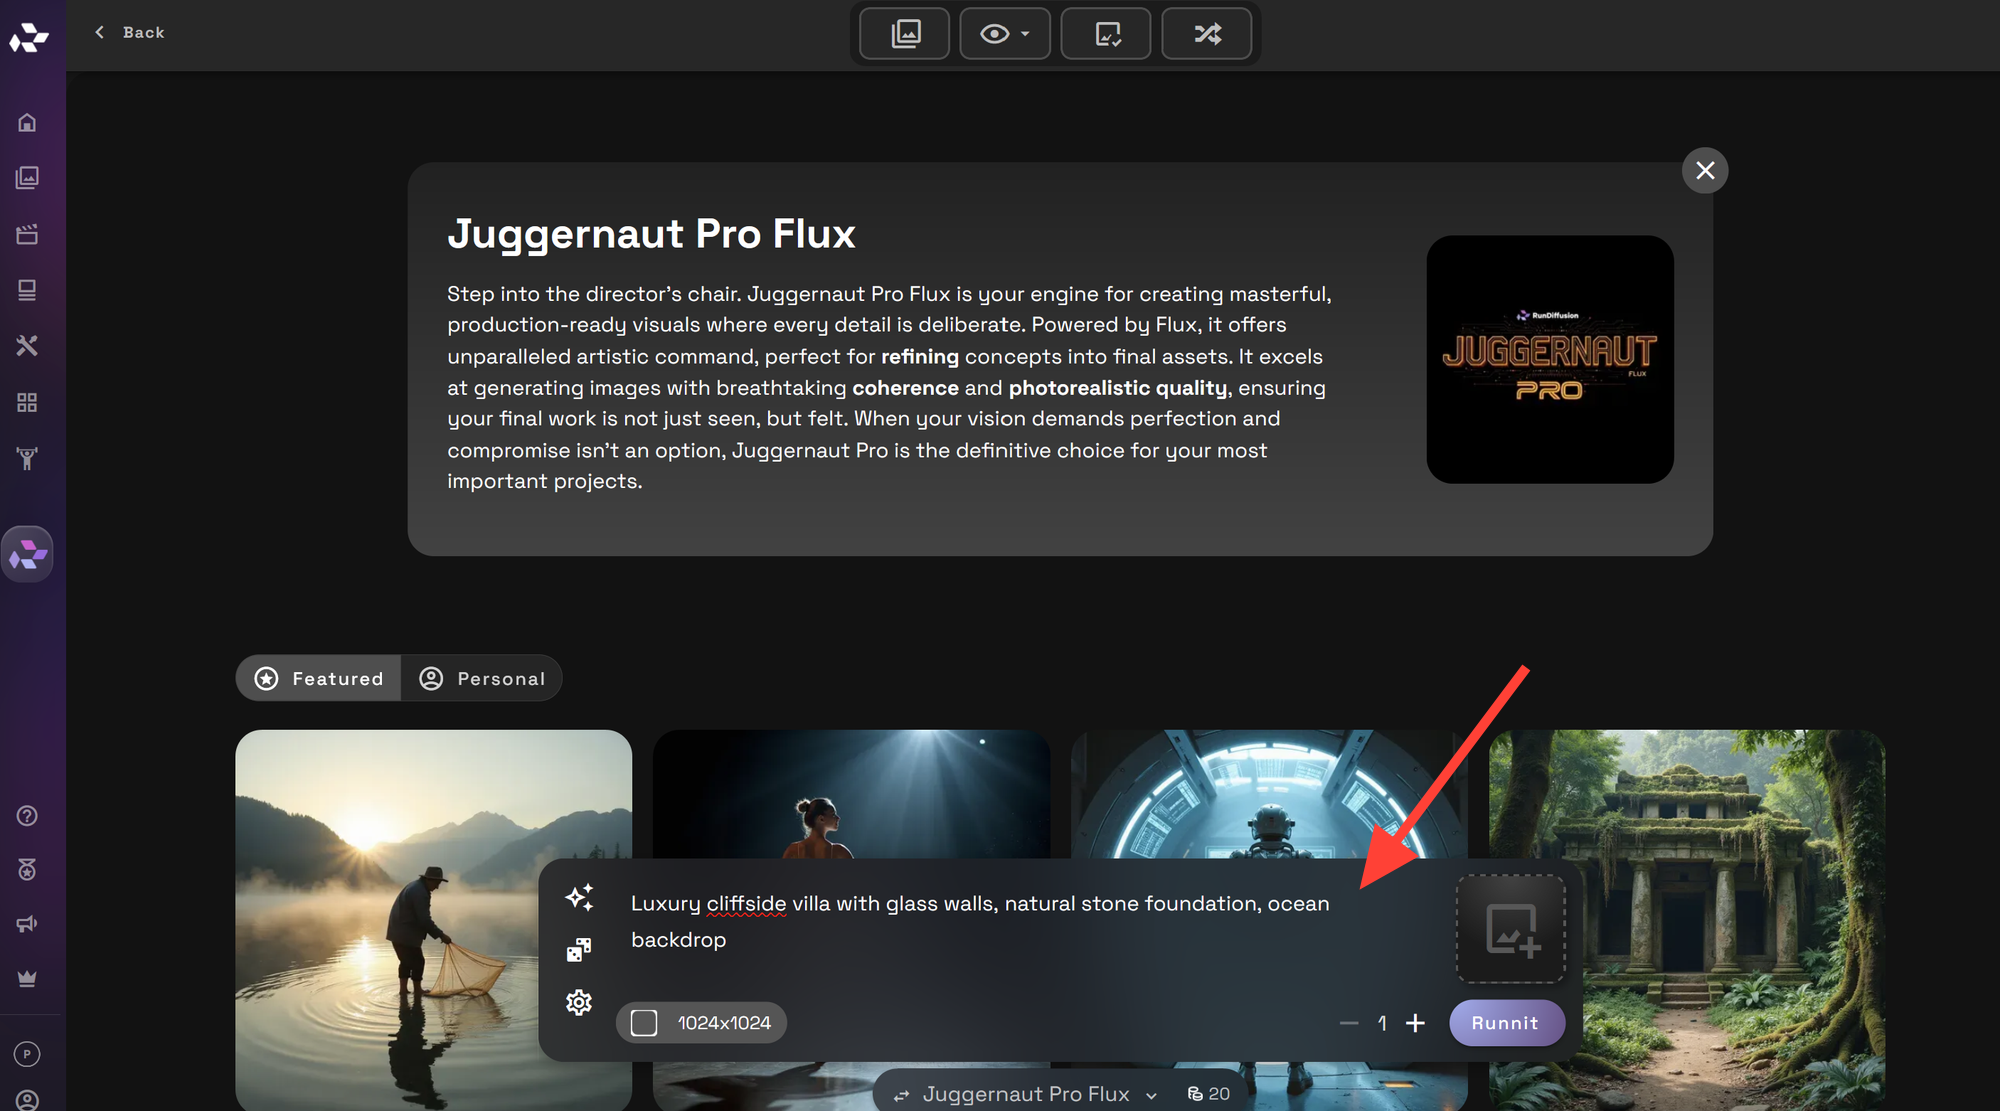Switch to the Personal tab
2000x1111 pixels.
coord(482,679)
